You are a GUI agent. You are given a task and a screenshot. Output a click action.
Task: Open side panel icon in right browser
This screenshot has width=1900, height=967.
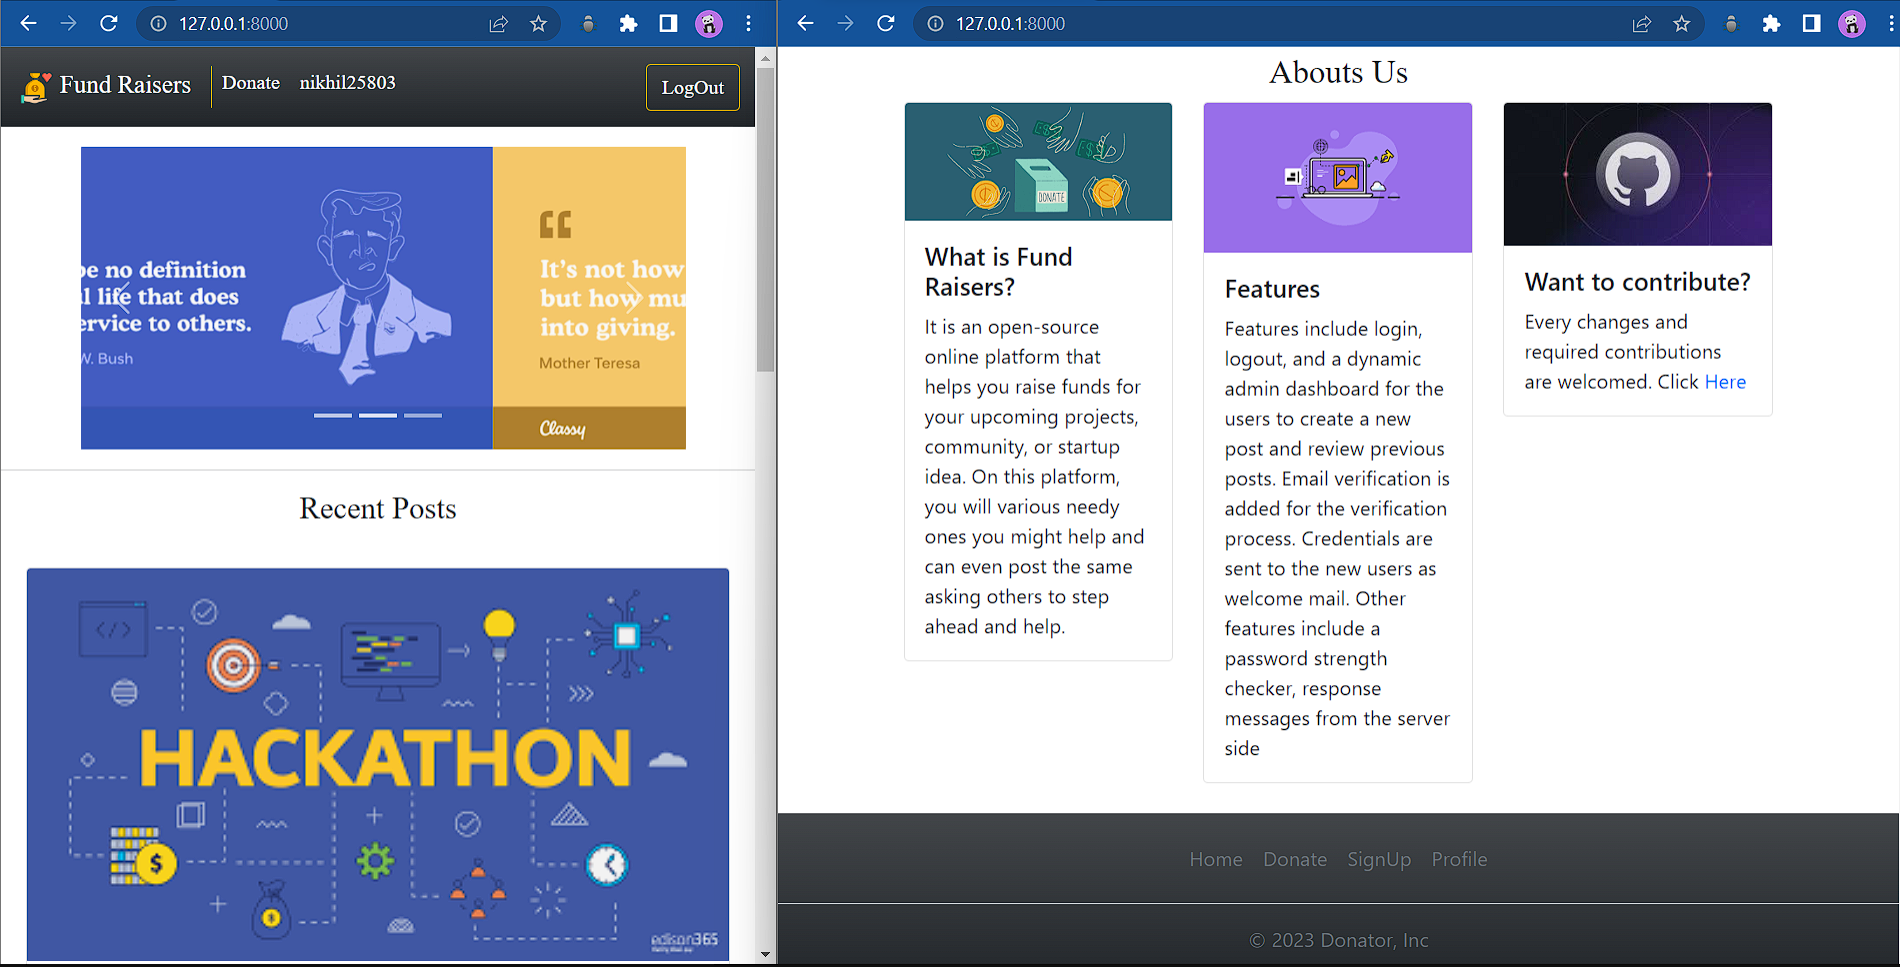tap(1811, 24)
